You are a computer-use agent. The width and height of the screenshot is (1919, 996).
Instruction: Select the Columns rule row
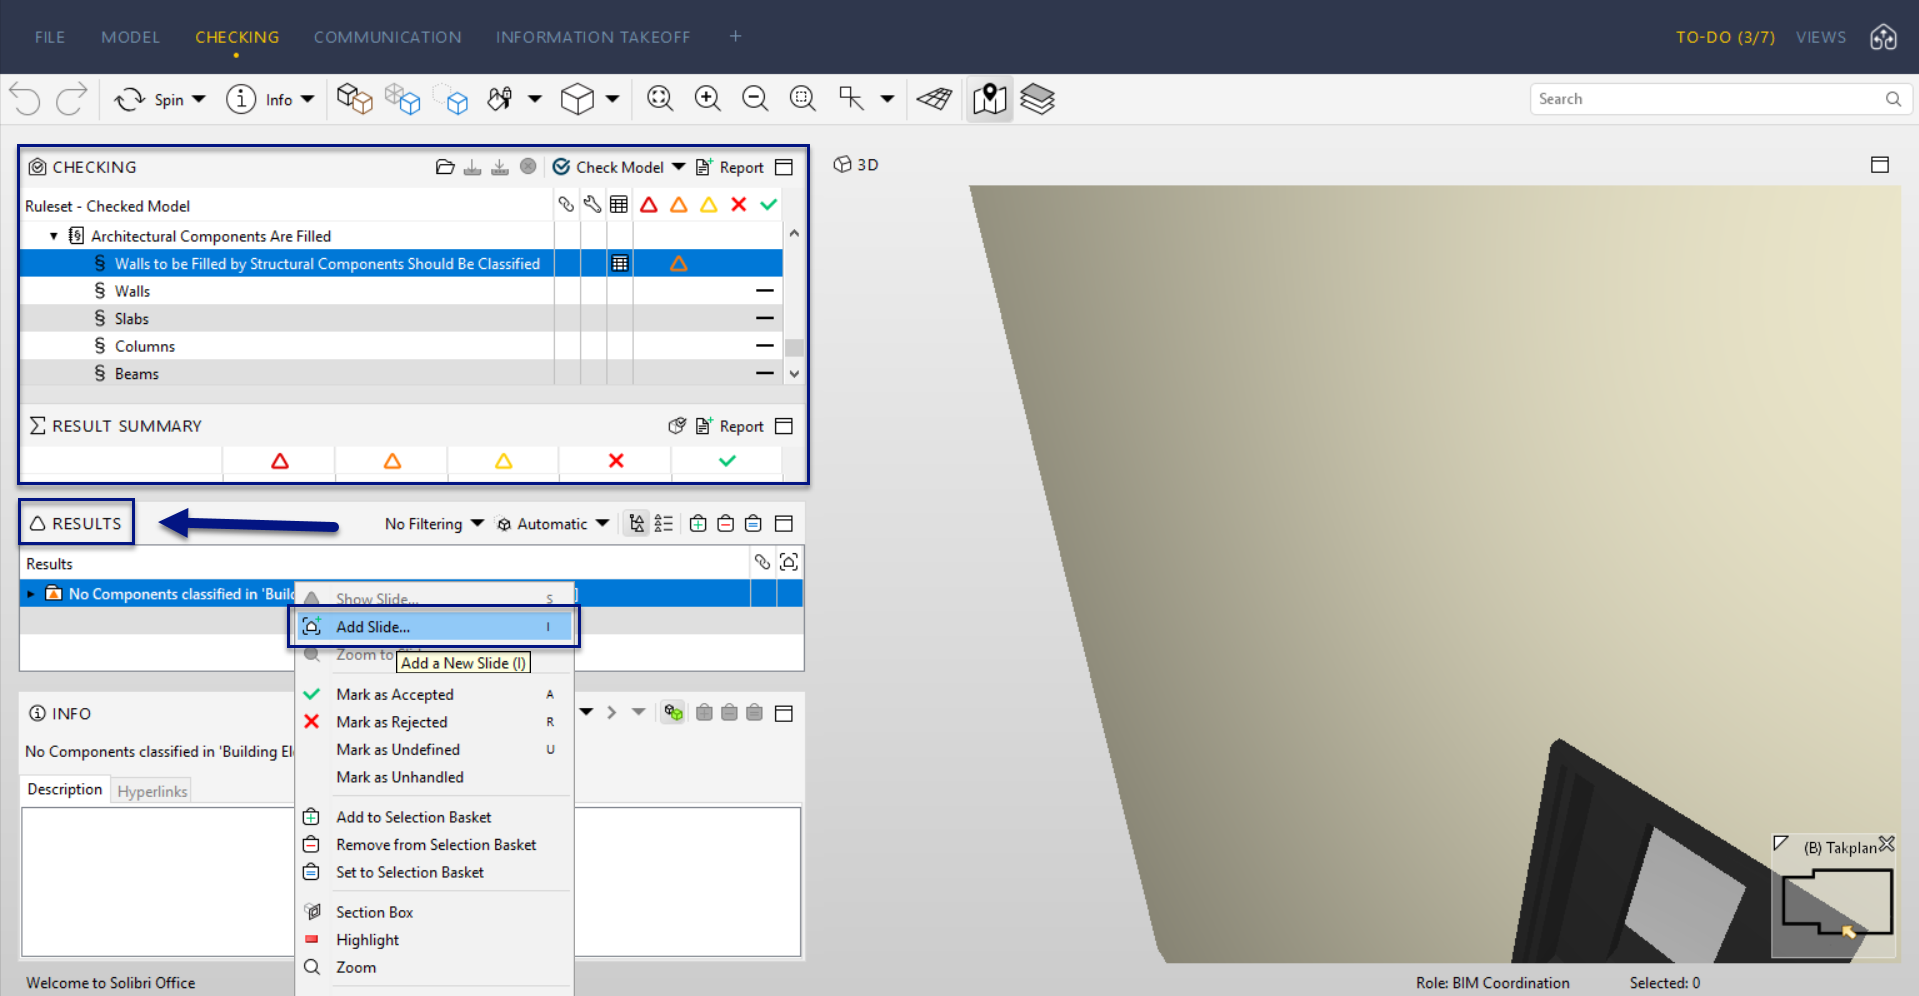click(x=400, y=346)
